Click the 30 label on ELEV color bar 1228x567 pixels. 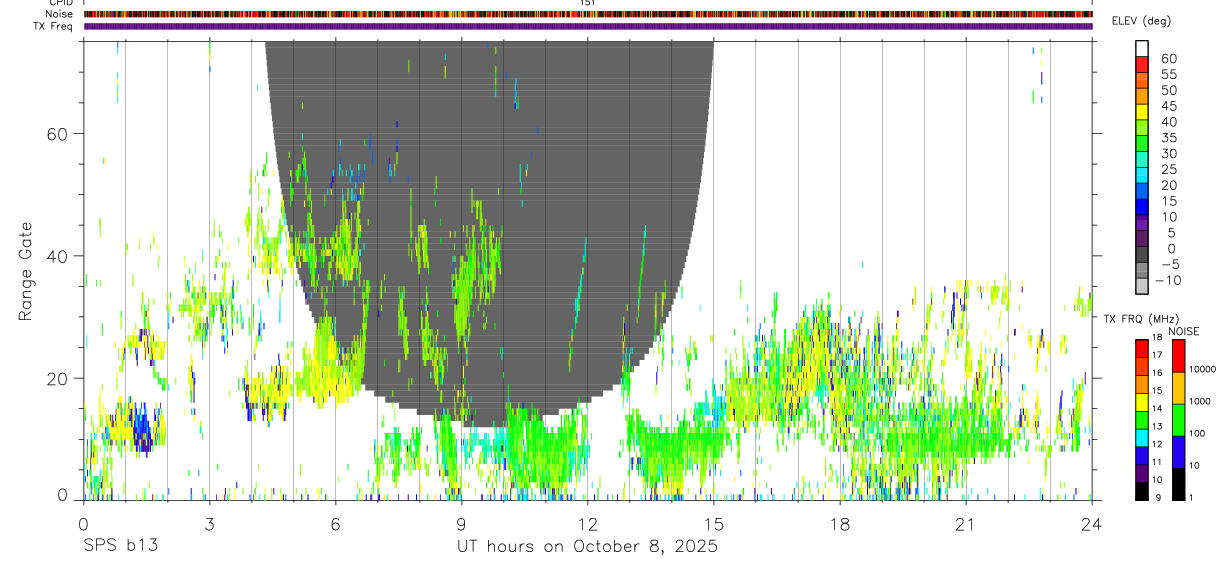click(x=1168, y=153)
